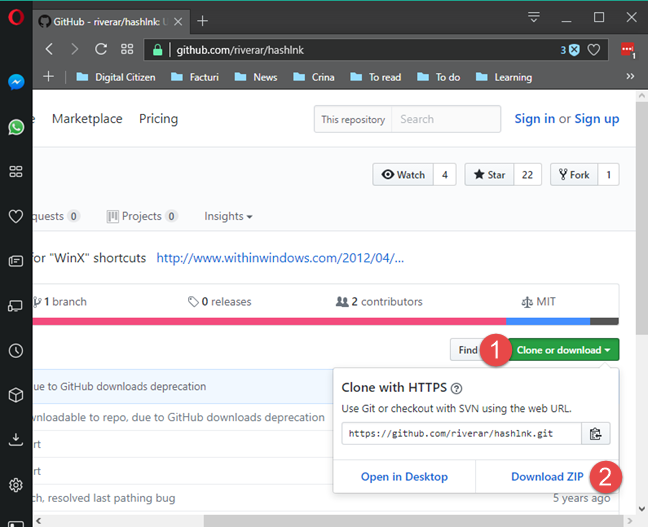
Task: View watchers count 4
Action: pos(445,174)
